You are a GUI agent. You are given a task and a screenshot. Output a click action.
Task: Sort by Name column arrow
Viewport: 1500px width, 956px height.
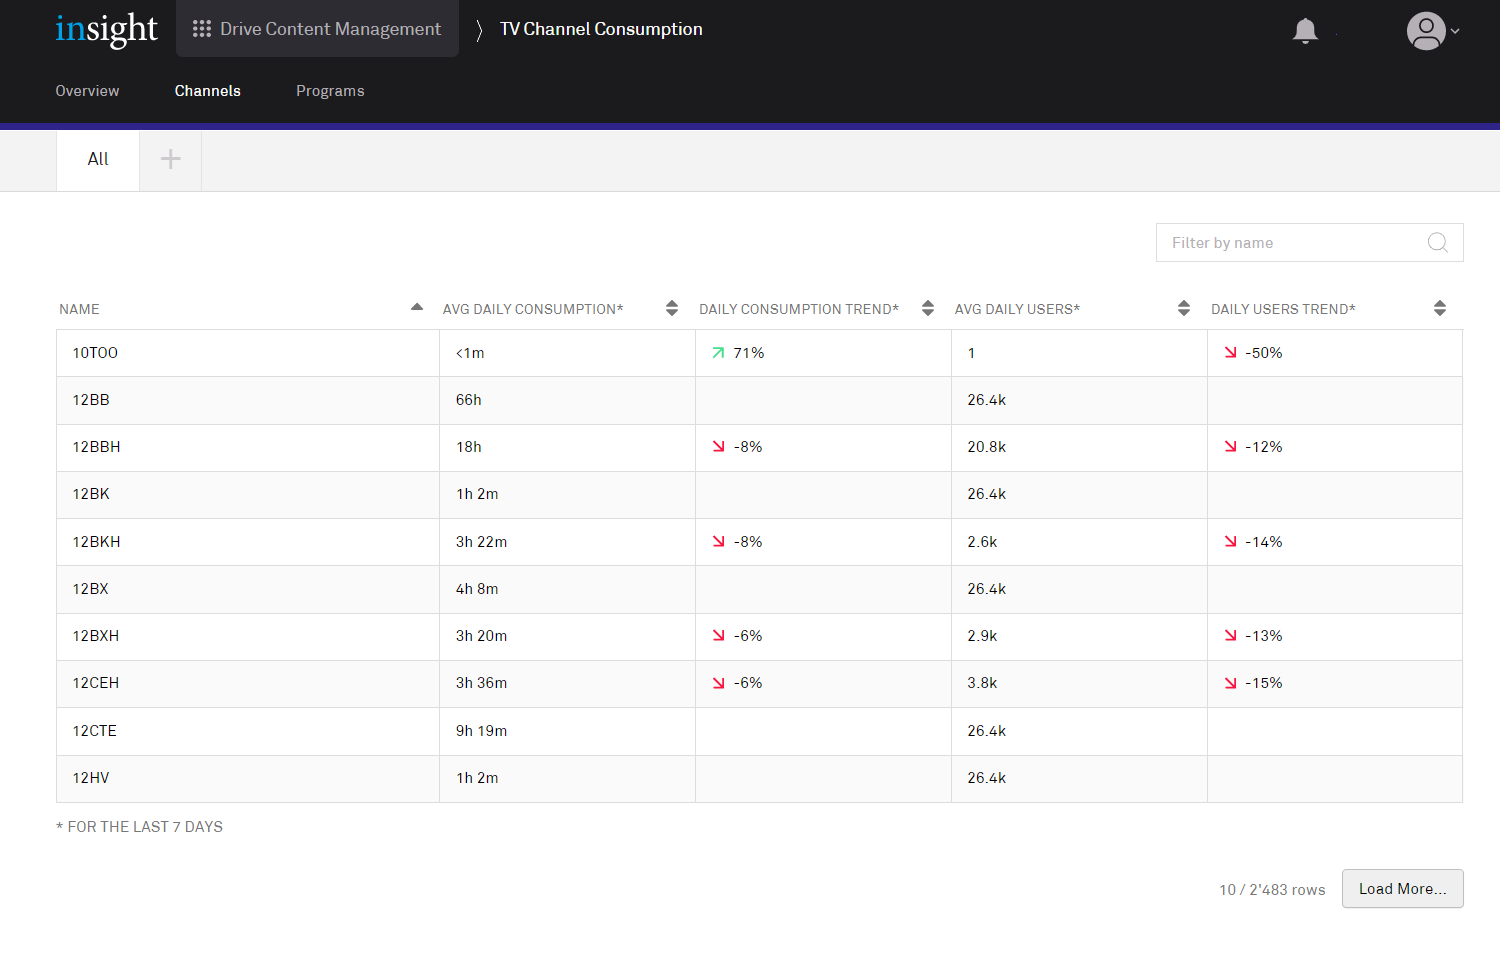click(x=417, y=308)
